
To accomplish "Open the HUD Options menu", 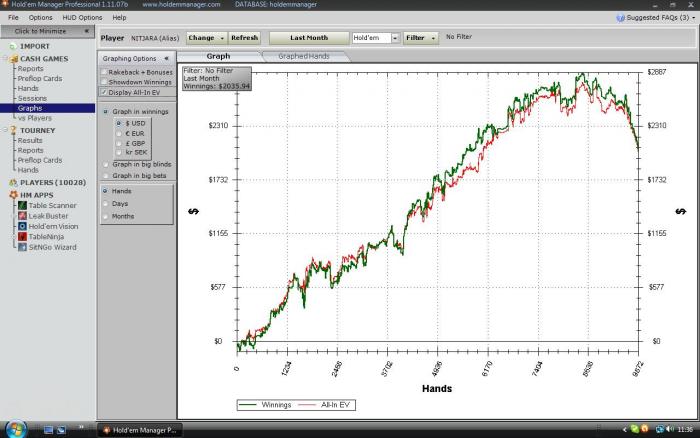I will click(82, 17).
